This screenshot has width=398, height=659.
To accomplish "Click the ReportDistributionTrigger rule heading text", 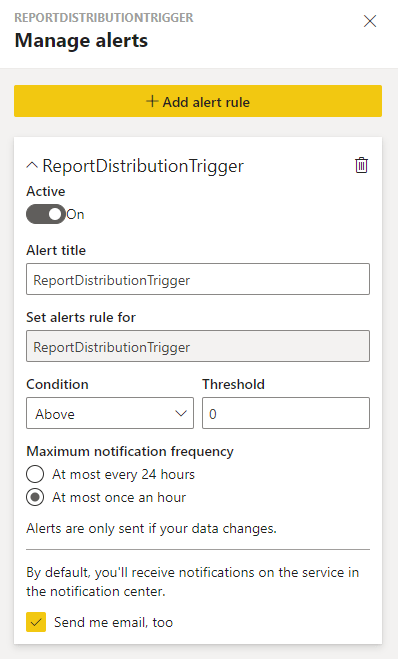I will [143, 166].
